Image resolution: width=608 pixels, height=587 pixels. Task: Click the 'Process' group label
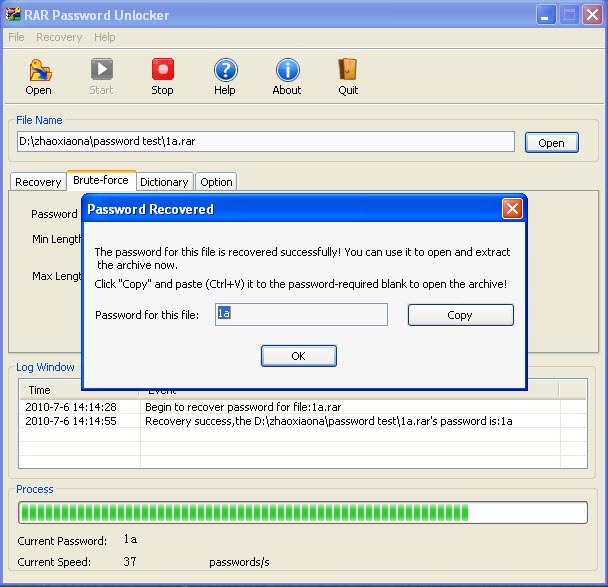coord(35,489)
